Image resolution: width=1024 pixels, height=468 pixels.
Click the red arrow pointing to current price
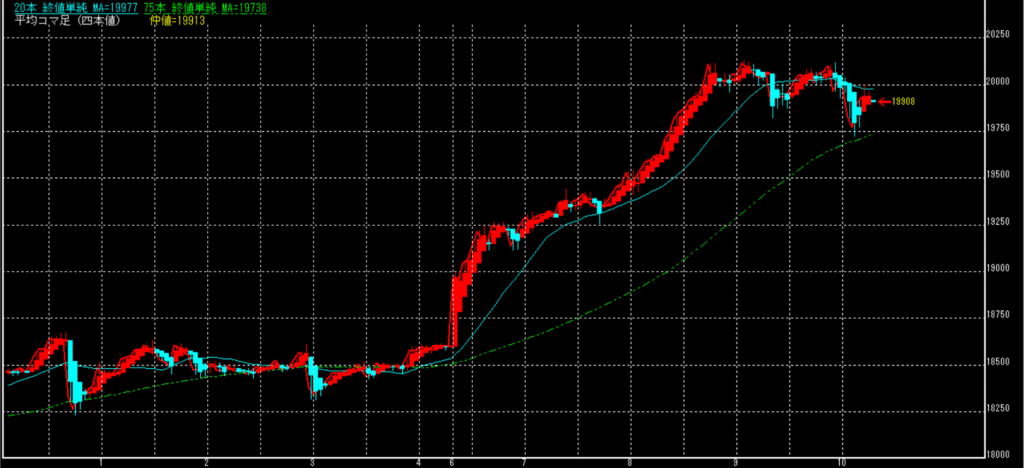883,101
